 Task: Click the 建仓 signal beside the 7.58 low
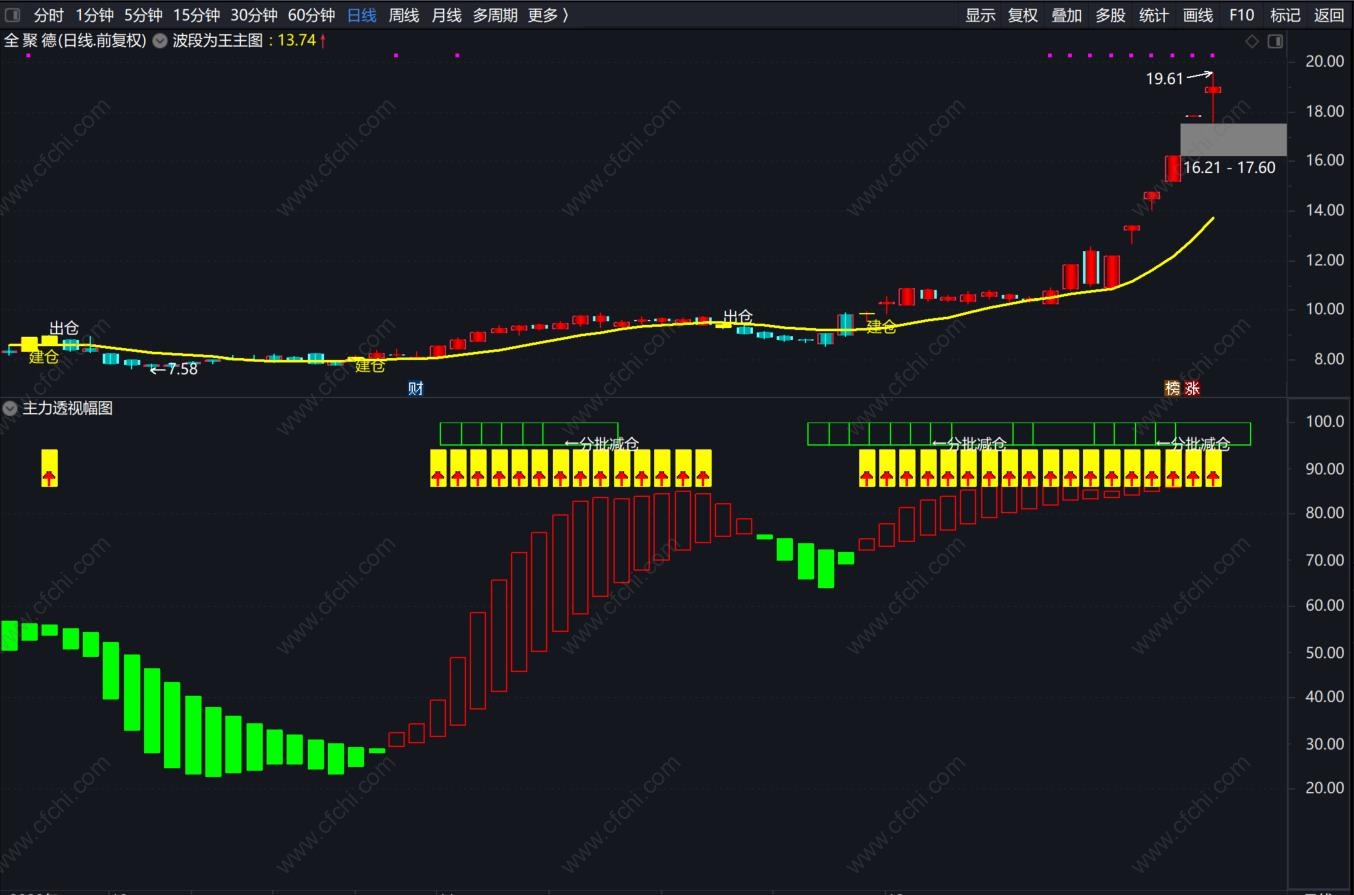click(x=370, y=366)
